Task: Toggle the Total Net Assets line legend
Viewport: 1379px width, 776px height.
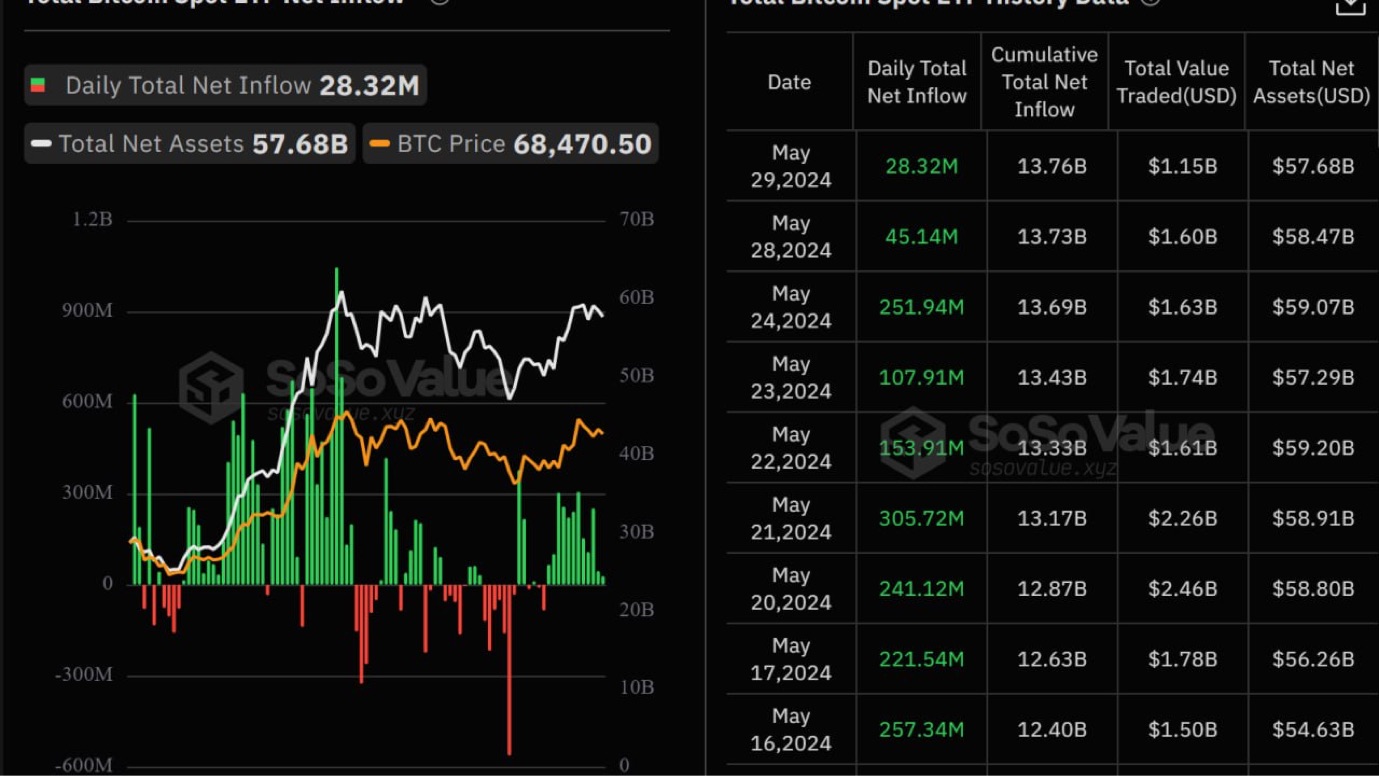Action: pos(190,144)
